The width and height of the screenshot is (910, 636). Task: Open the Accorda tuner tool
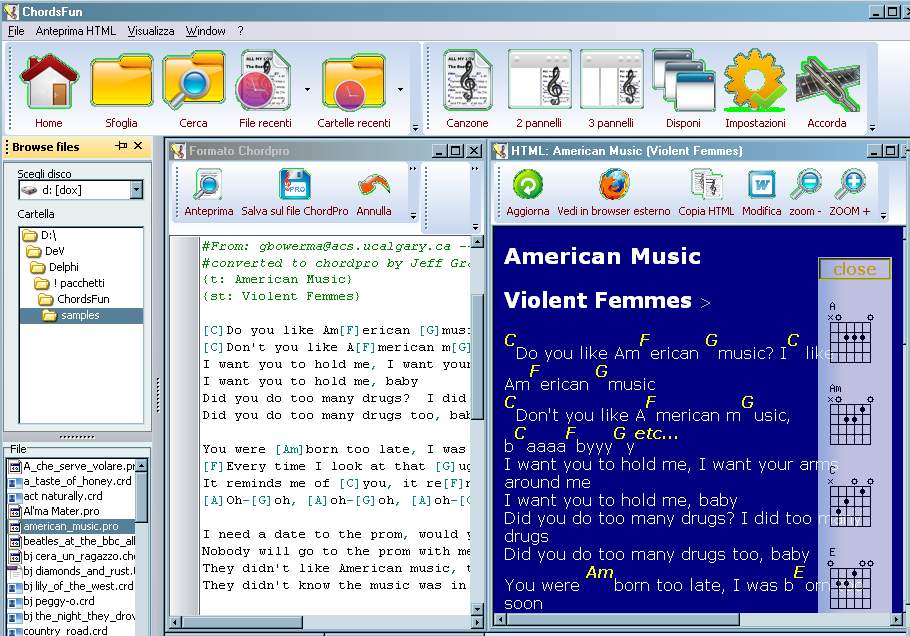(827, 83)
